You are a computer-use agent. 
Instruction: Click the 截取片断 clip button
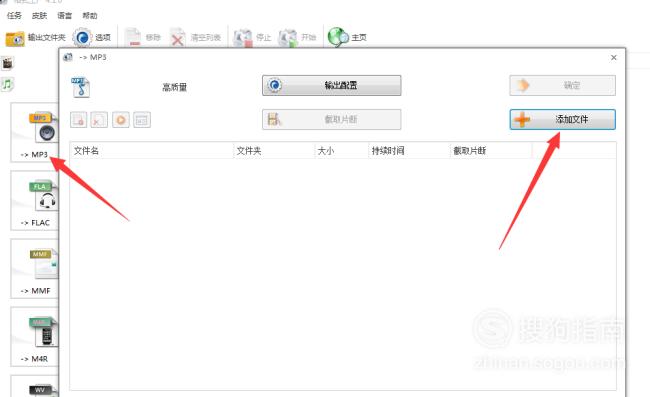pos(332,120)
